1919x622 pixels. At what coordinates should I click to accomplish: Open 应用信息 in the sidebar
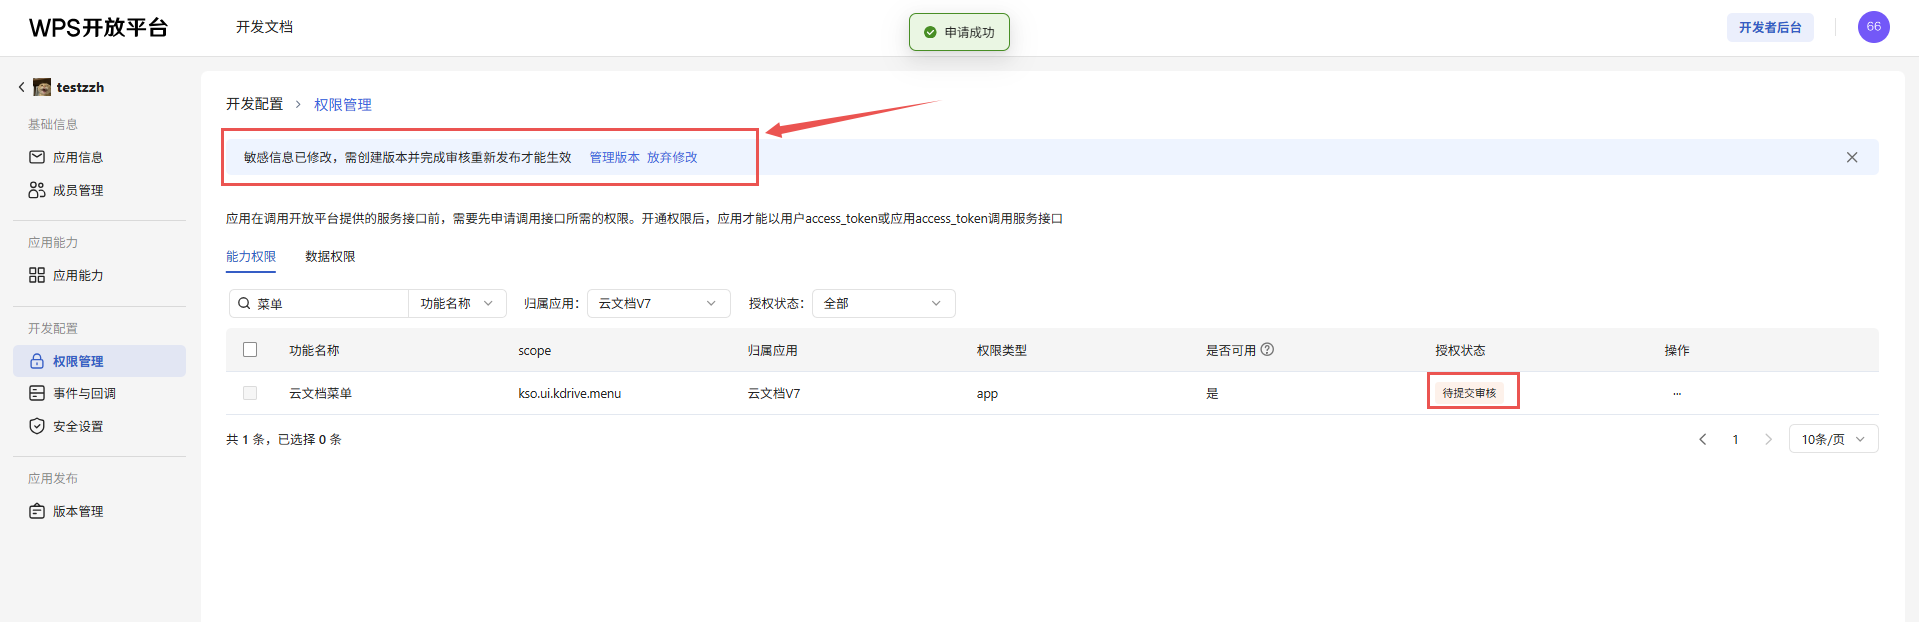[77, 157]
